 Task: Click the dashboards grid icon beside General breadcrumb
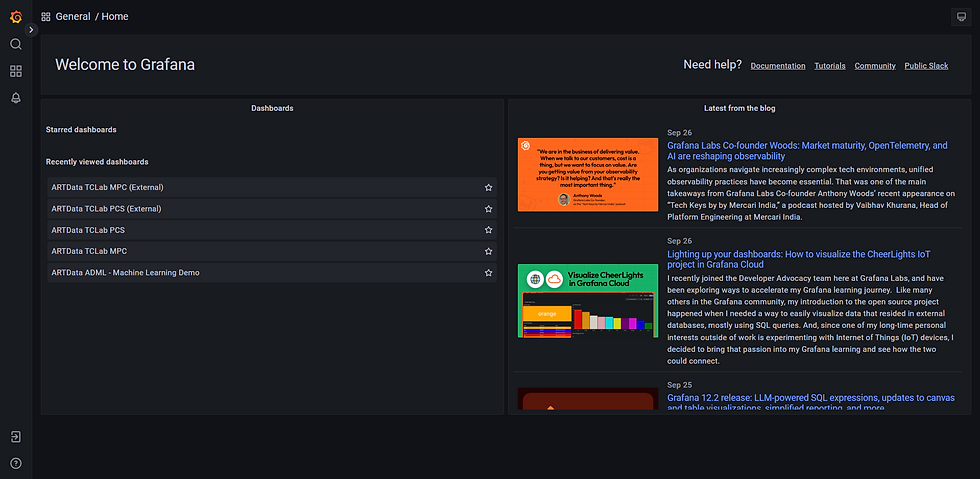click(46, 17)
